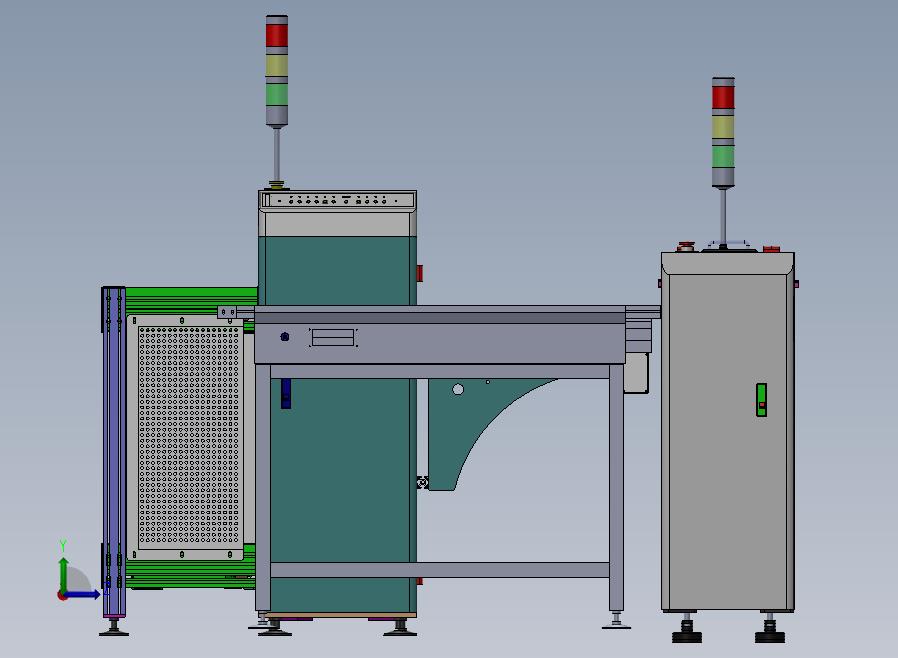Select the rectangular display on the conveyor panel
The height and width of the screenshot is (658, 898).
[333, 337]
